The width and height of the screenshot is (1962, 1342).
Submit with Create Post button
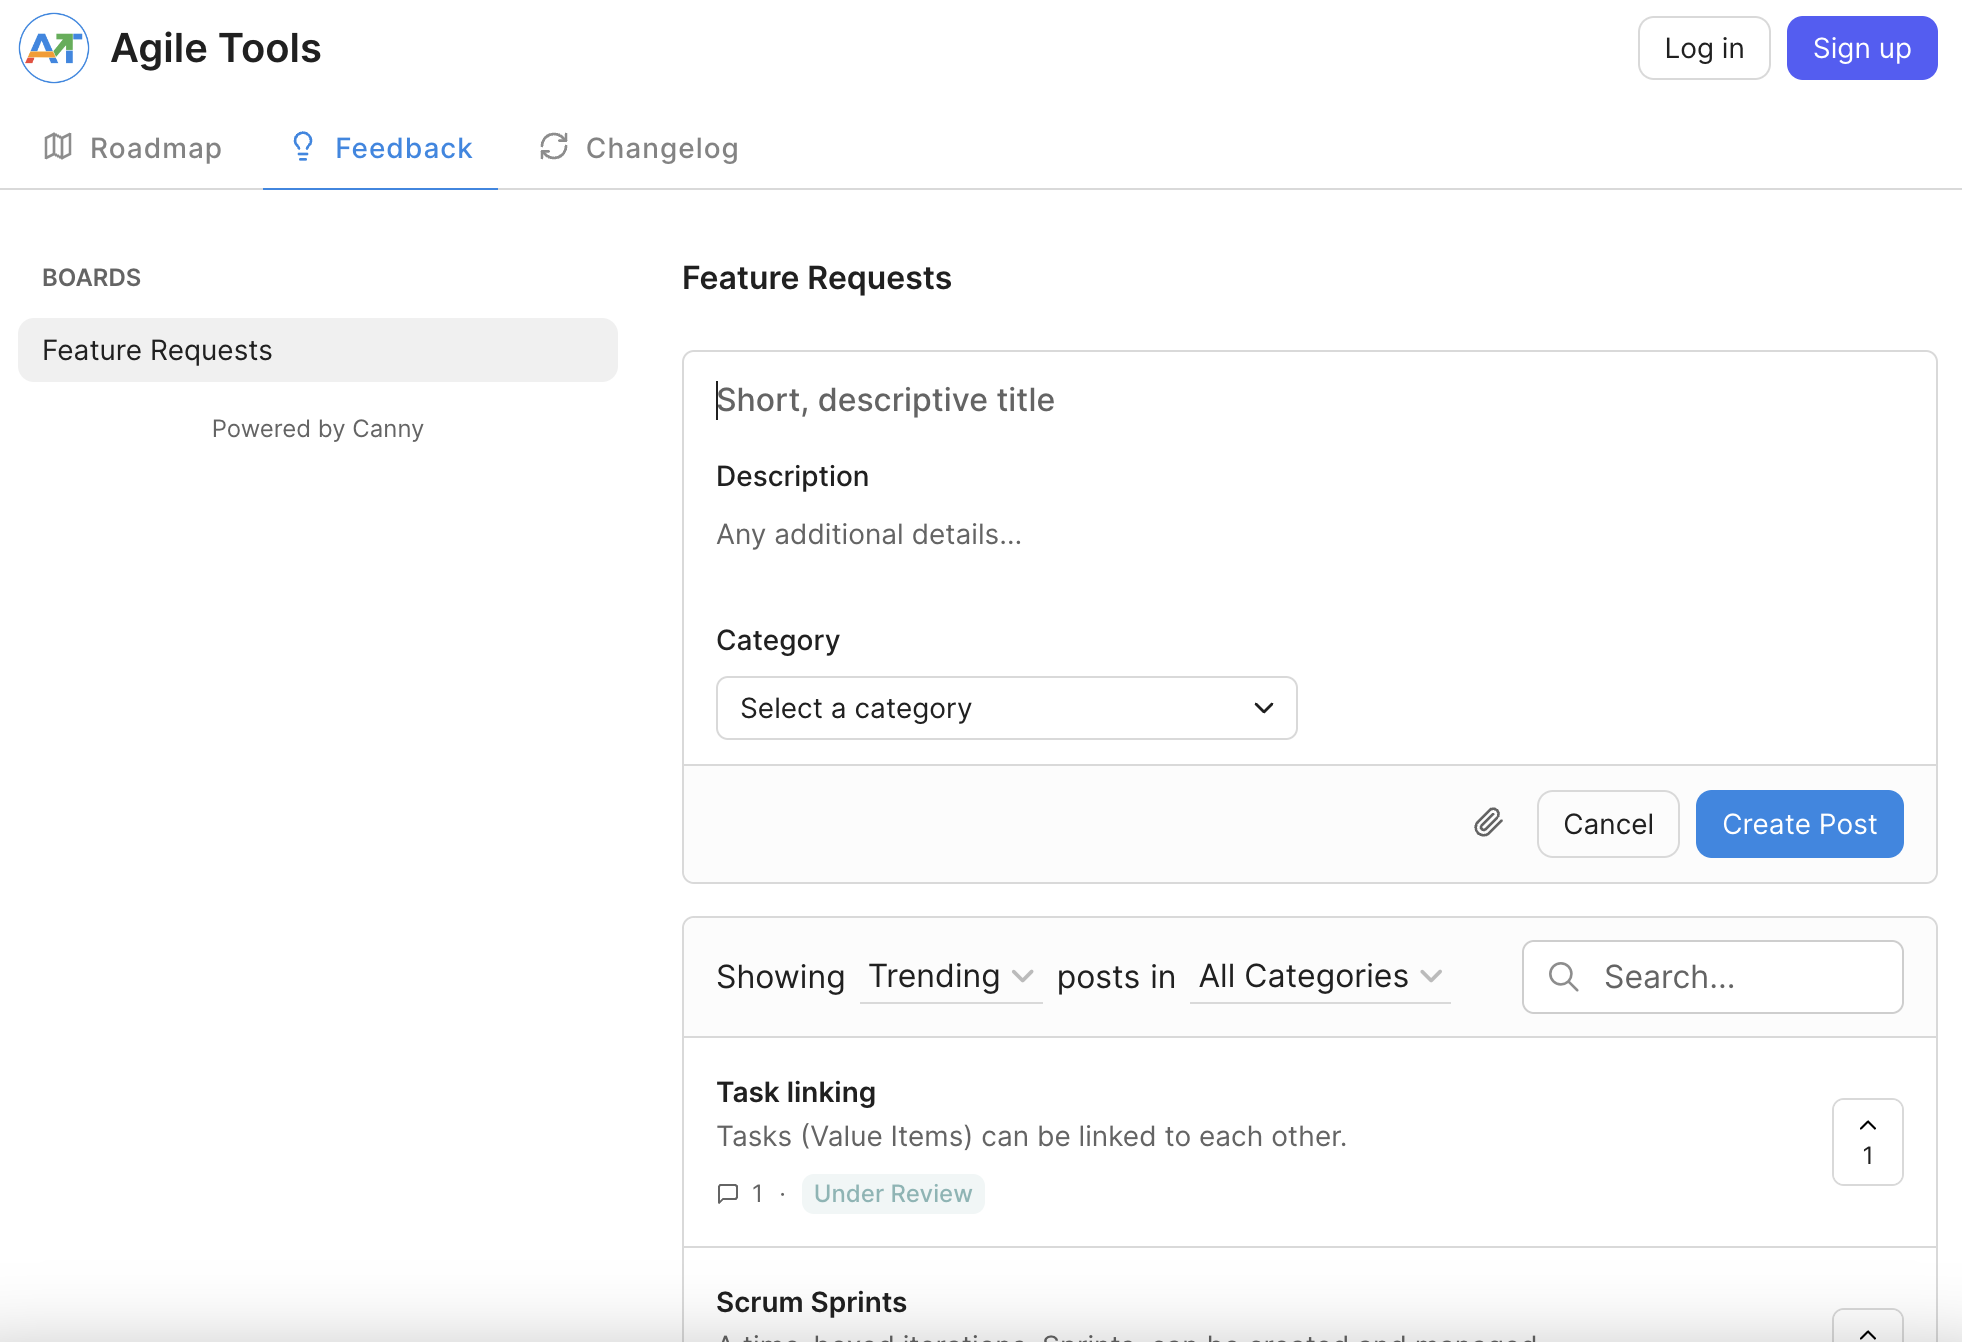[1799, 824]
